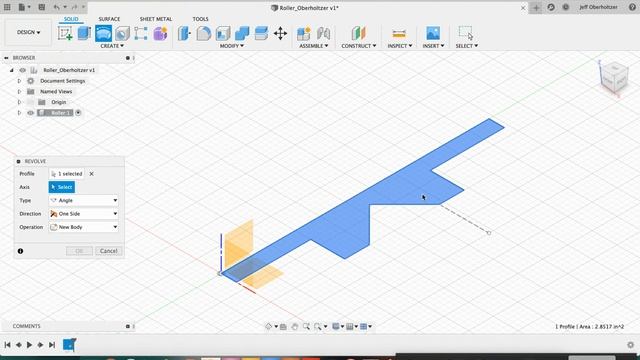Open the Type Angle dropdown
640x360 pixels.
[x=84, y=200]
